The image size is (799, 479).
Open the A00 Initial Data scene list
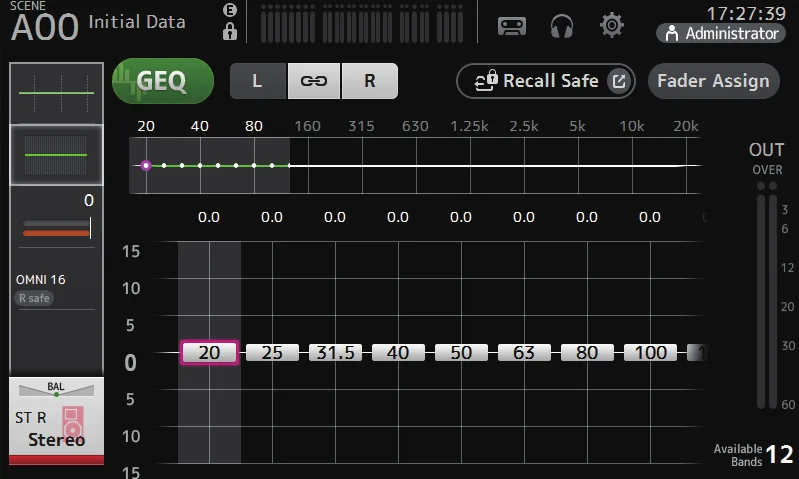coord(98,22)
